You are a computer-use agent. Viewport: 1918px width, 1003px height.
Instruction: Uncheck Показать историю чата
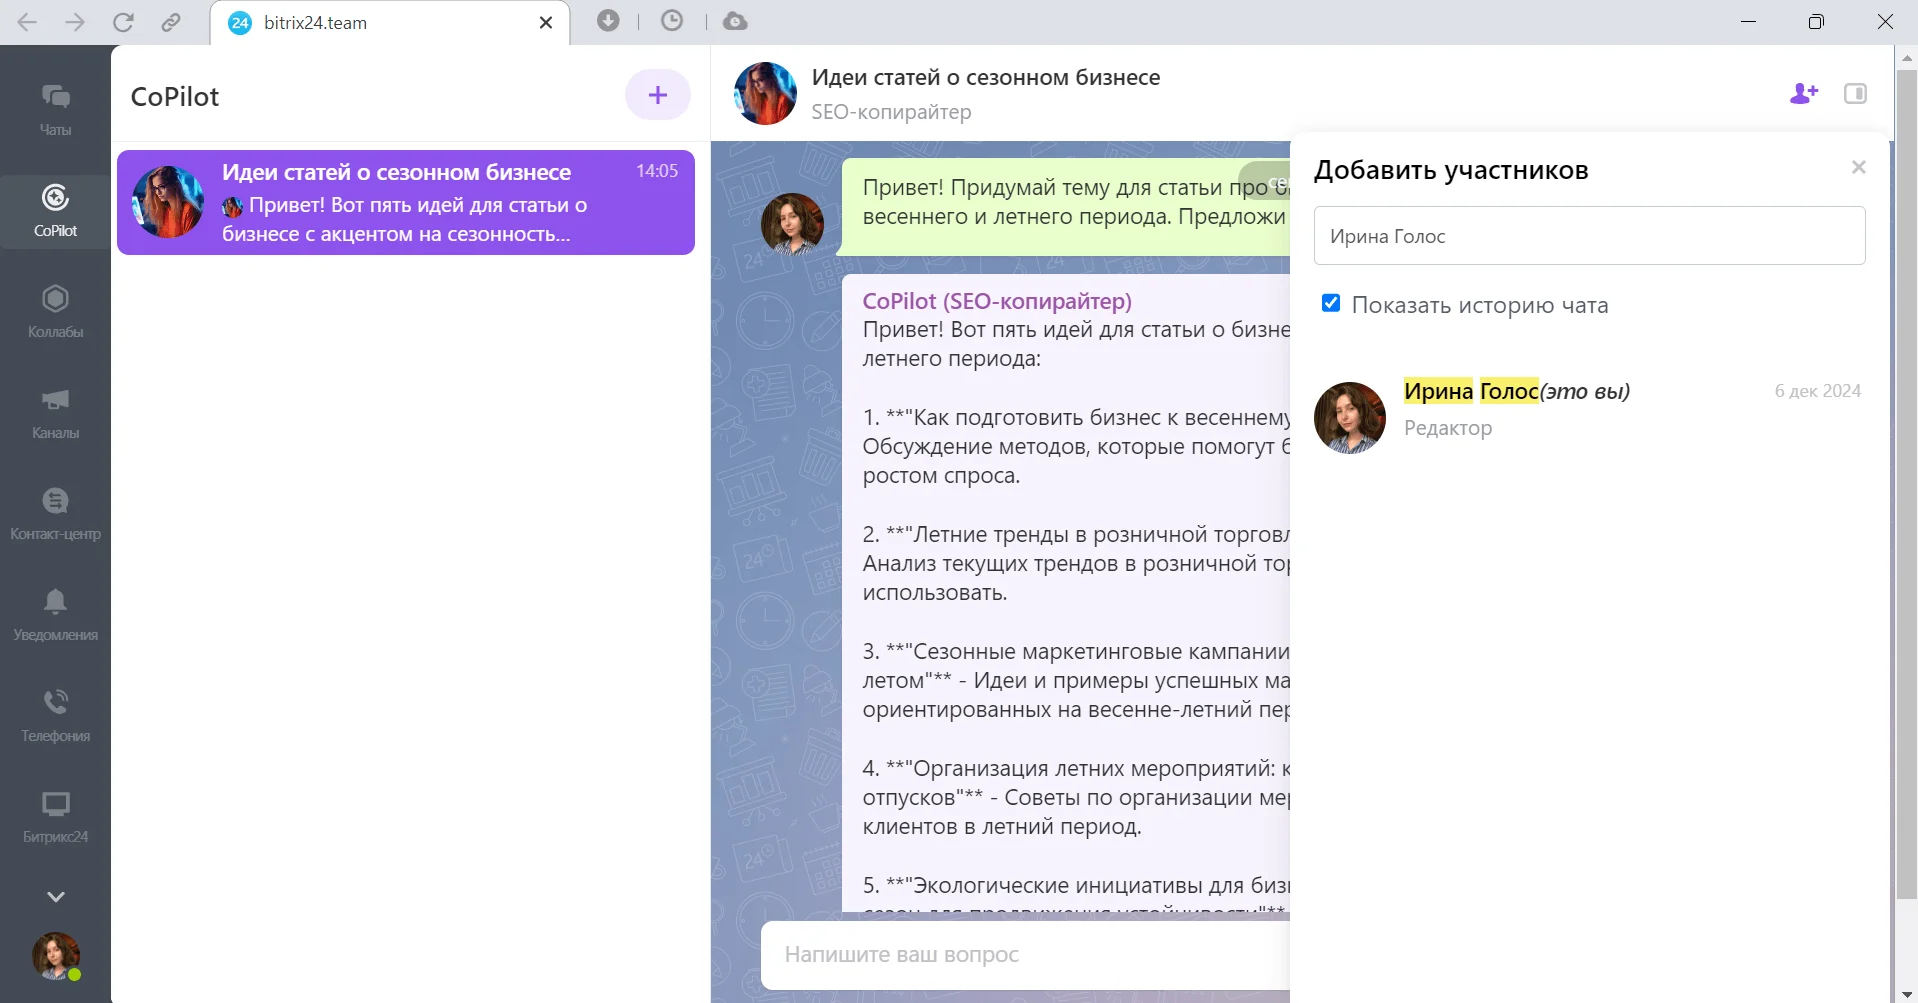[1330, 302]
